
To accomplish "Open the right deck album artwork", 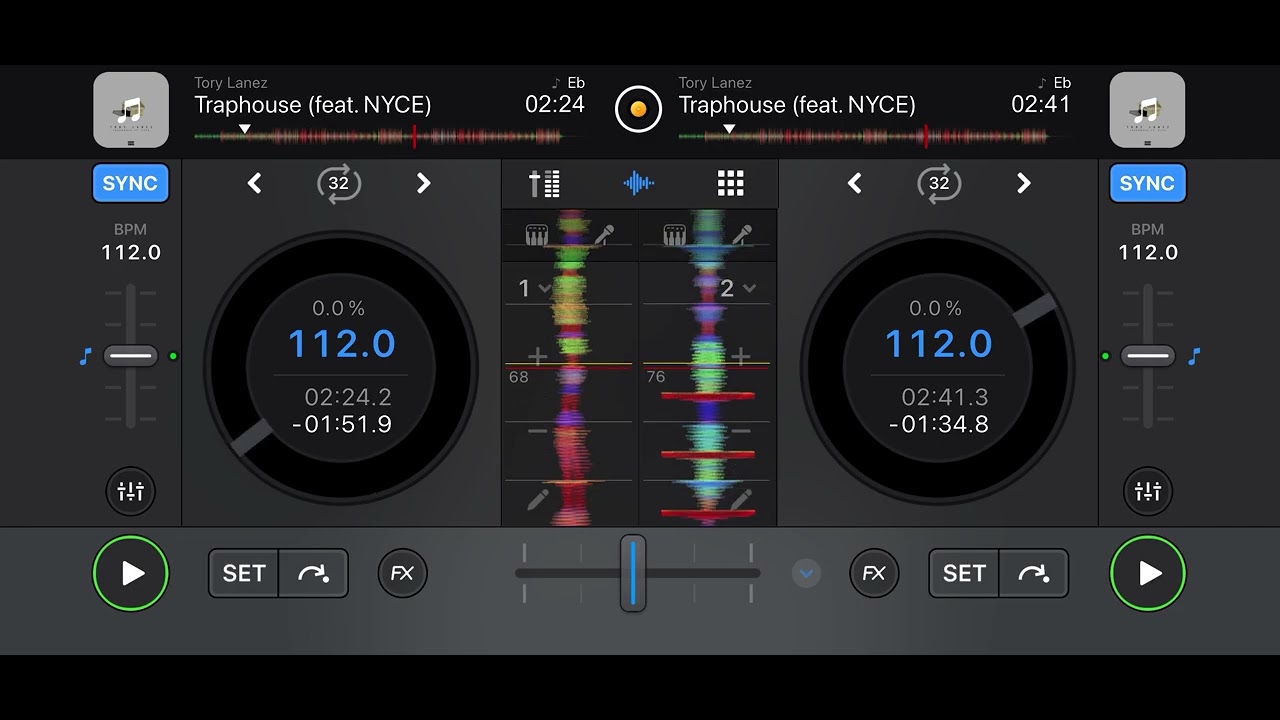I will 1147,110.
